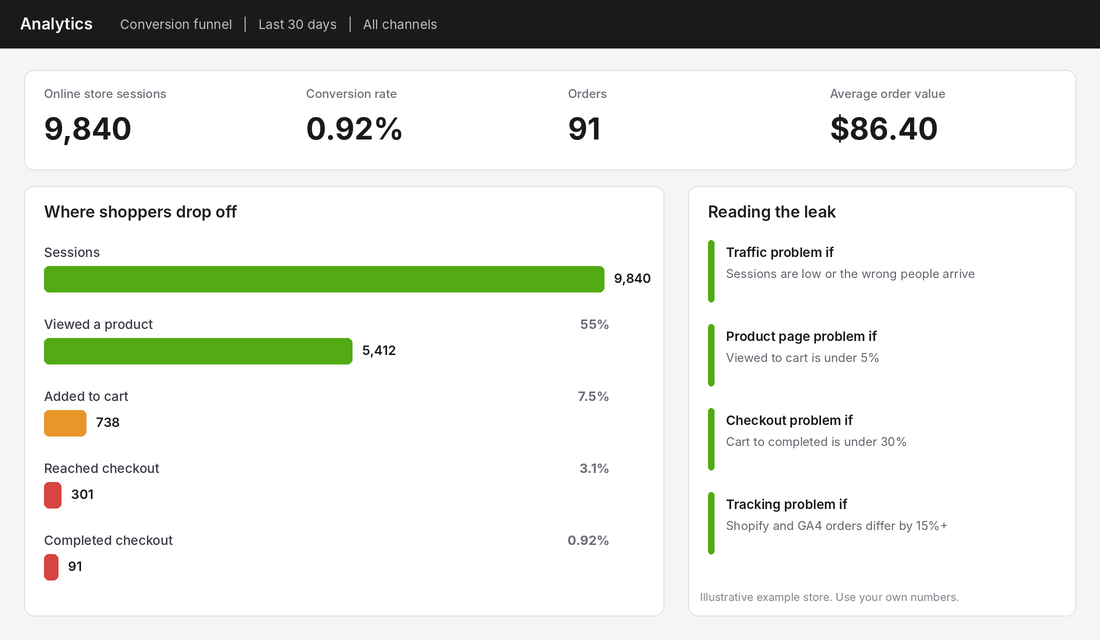Screen dimensions: 1100x640
Task: Click the Online store sessions label
Action: (105, 94)
